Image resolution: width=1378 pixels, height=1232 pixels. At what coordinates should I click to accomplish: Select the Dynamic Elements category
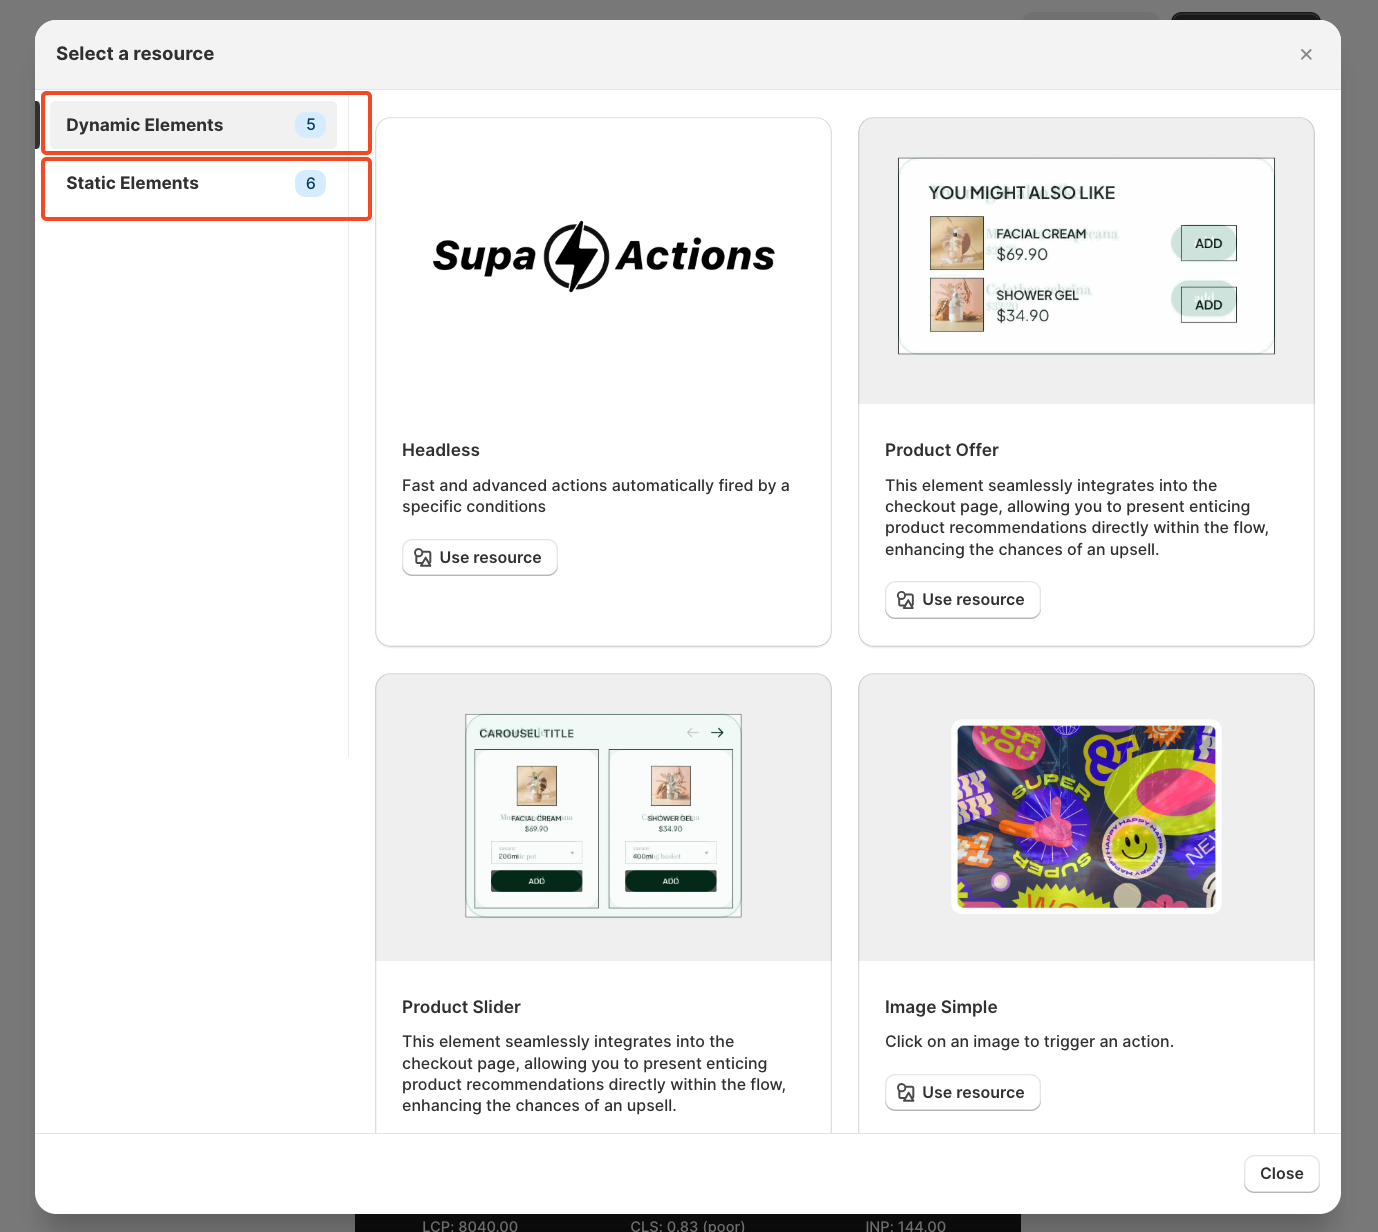[x=193, y=125]
